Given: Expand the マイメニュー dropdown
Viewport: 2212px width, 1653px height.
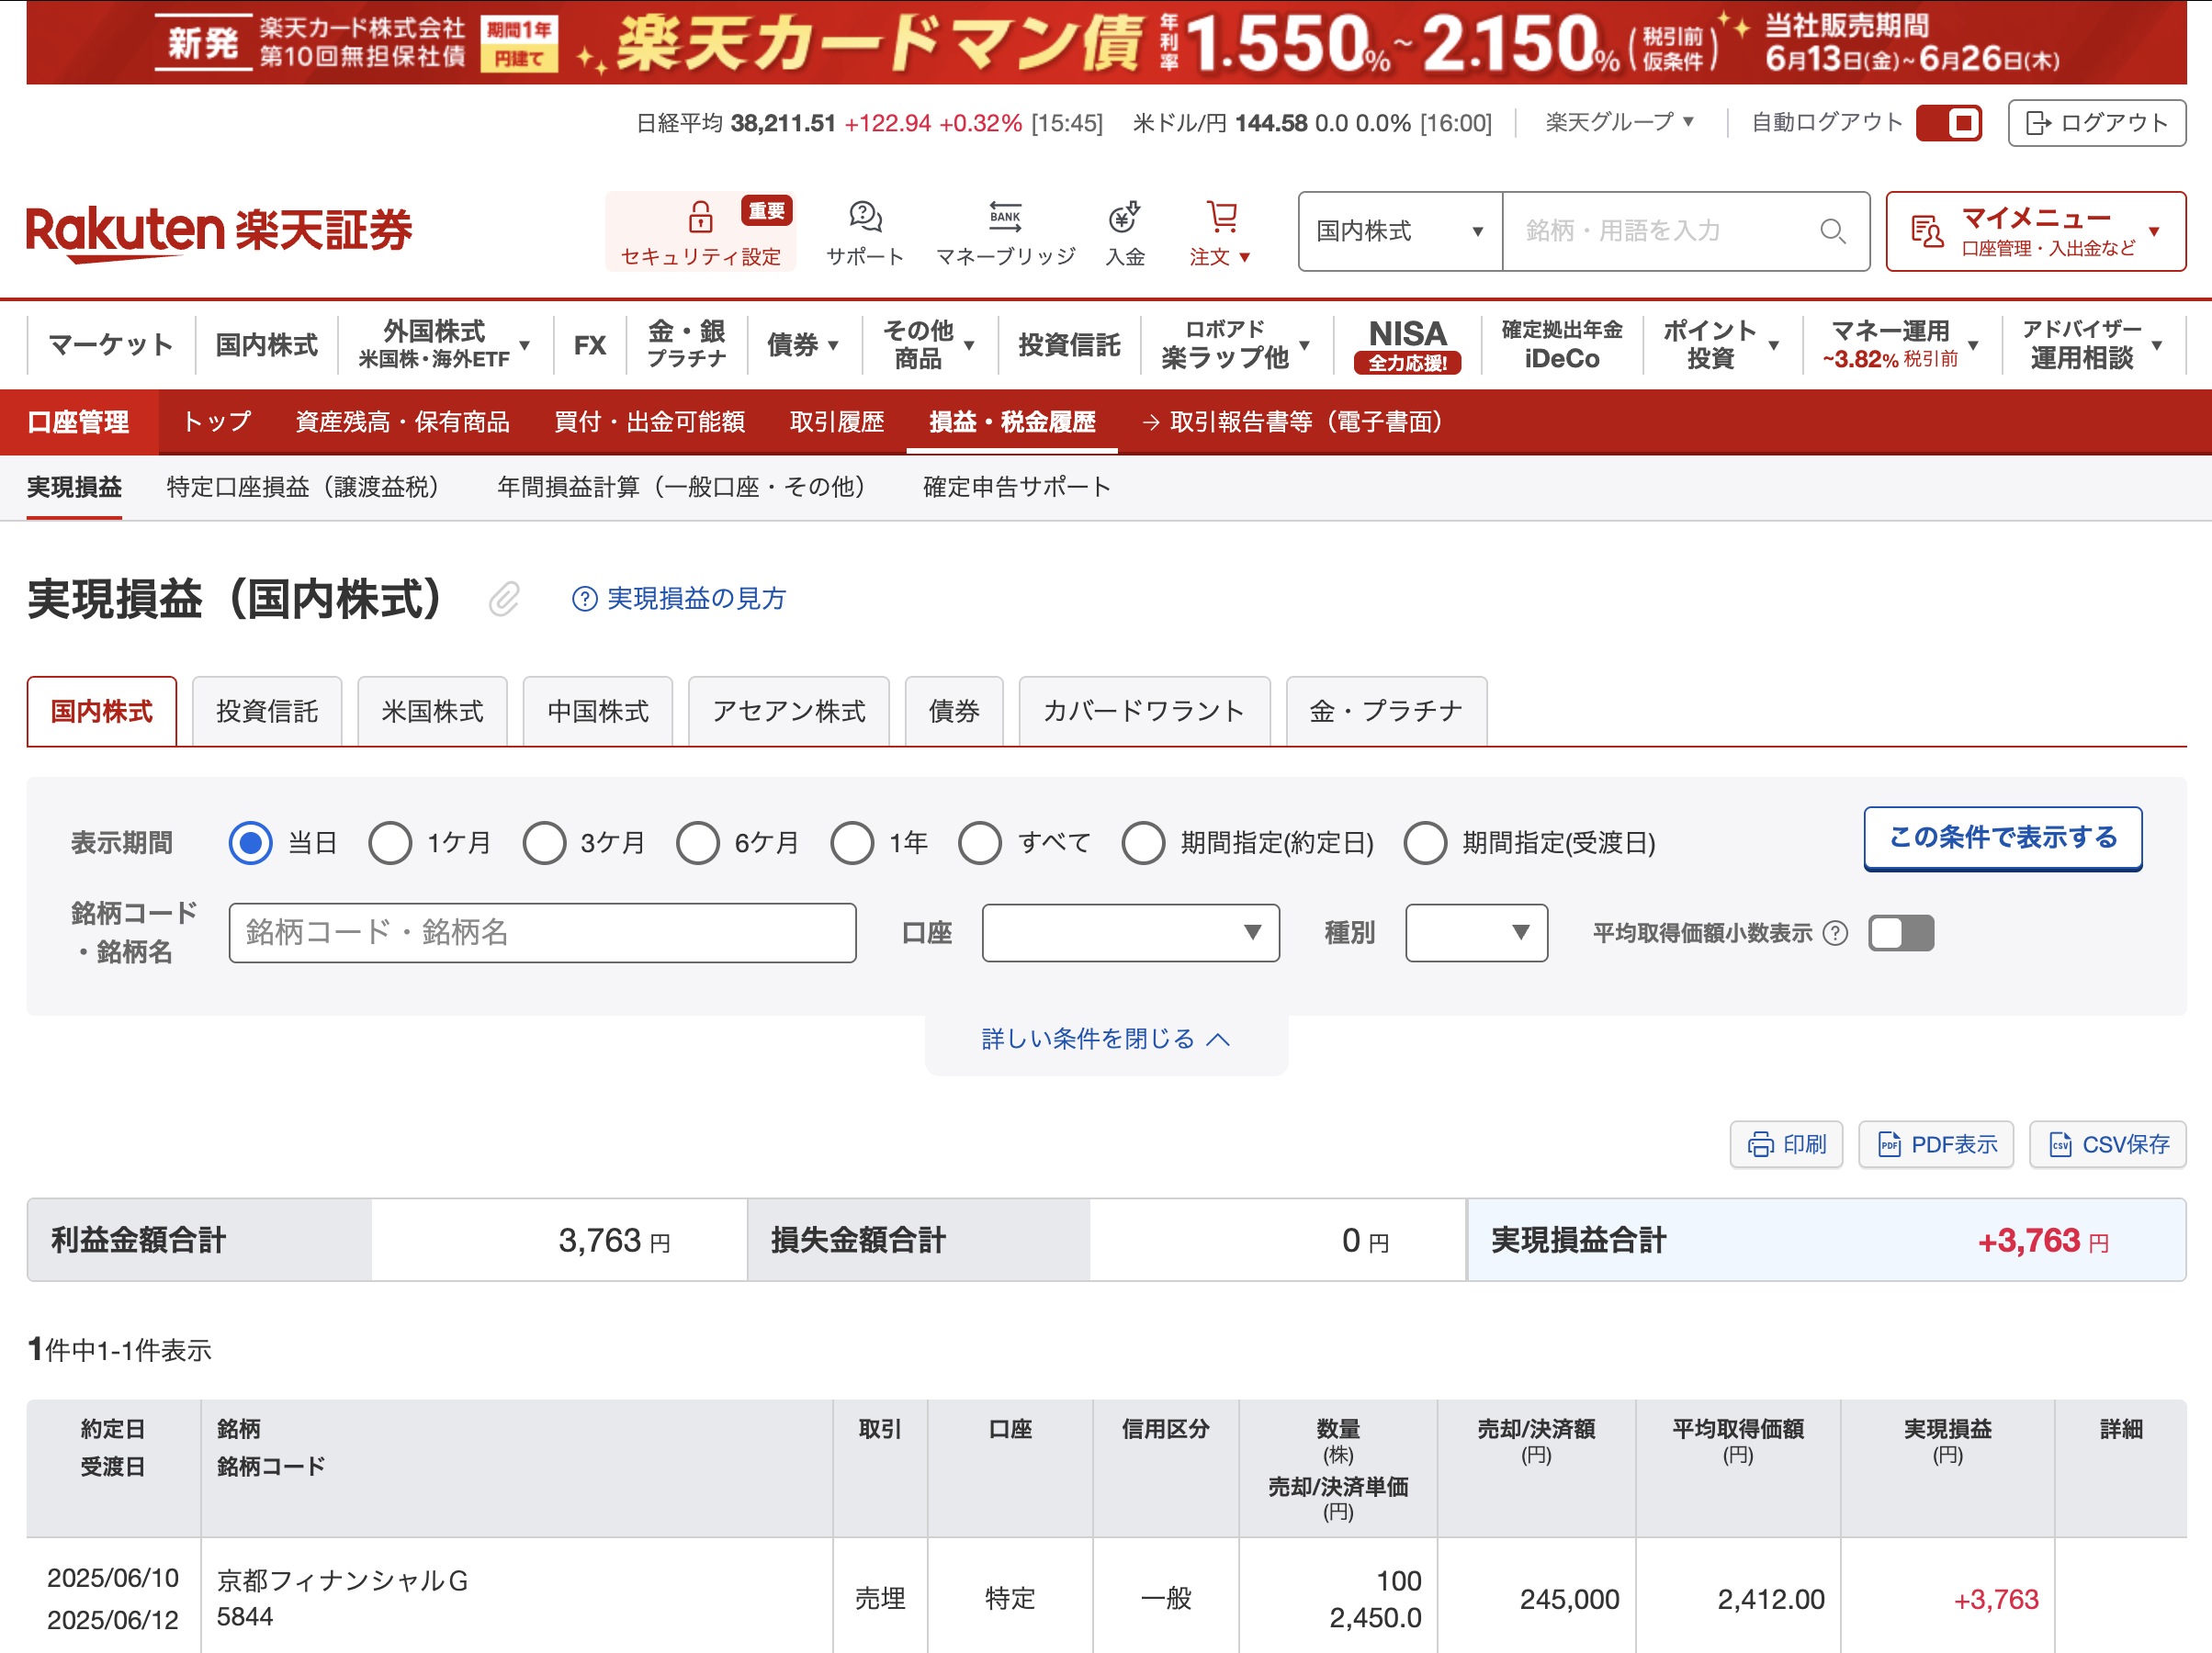Looking at the screenshot, I should pos(2036,231).
